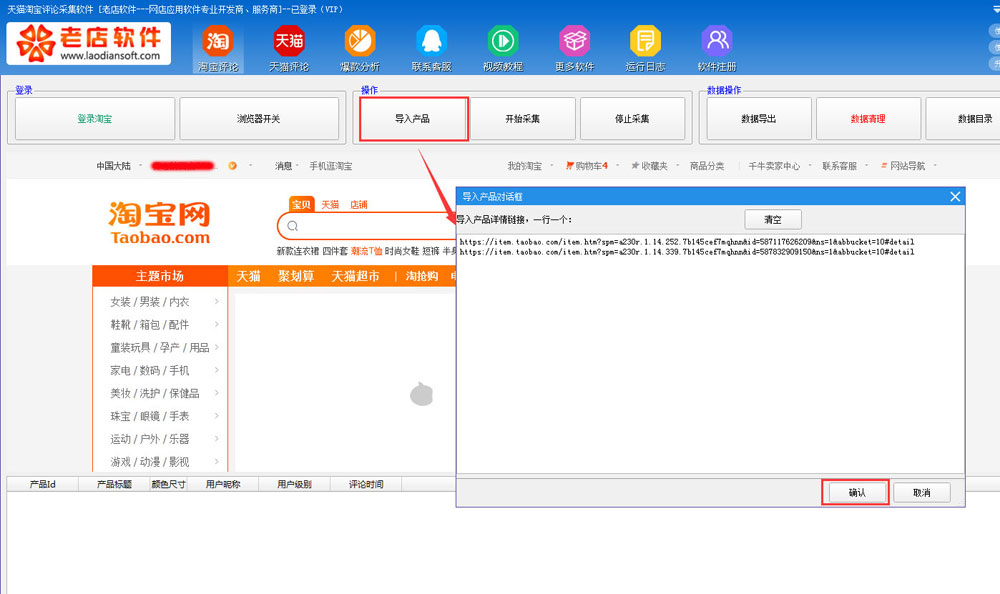This screenshot has height=594, width=1000.
Task: Expand the 童装玩具 / 孕产 / 用品 category chevron
Action: [217, 348]
